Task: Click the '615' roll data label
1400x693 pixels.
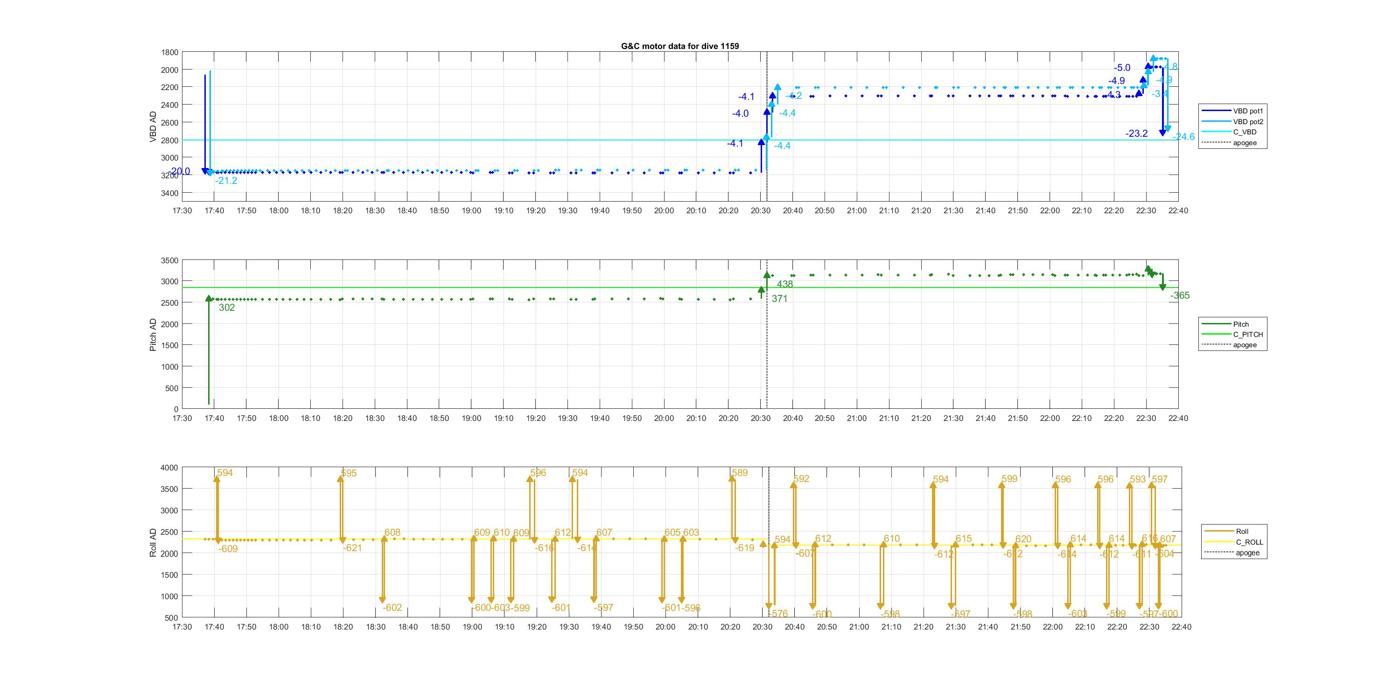Action: (x=963, y=539)
